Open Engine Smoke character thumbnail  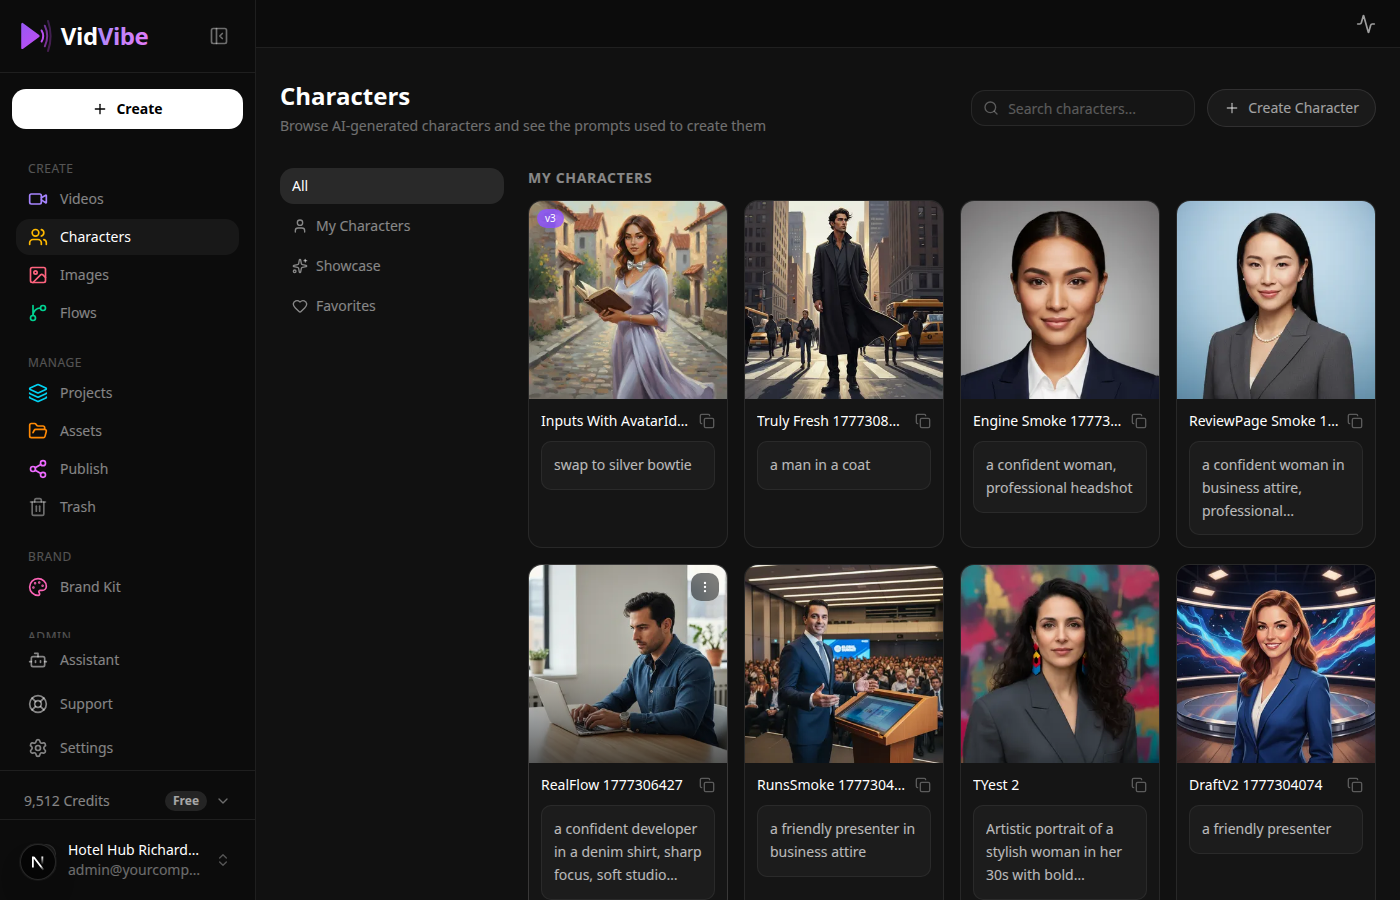click(1060, 300)
